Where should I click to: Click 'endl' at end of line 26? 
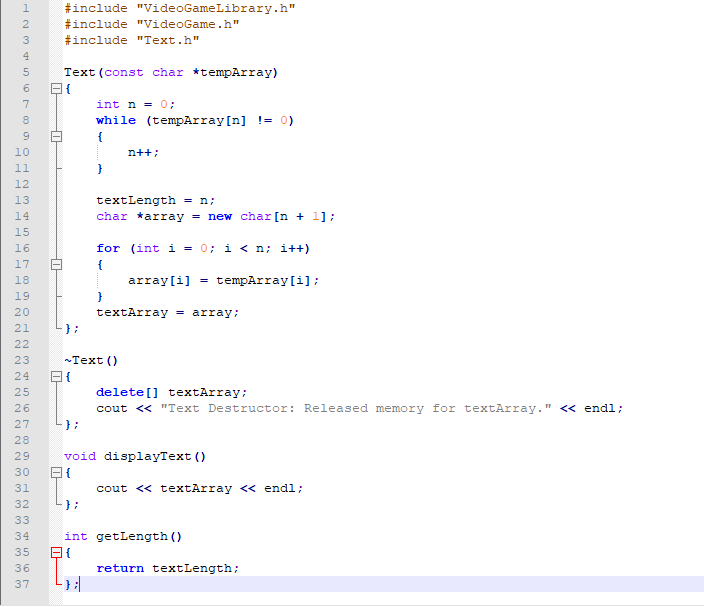click(x=600, y=409)
